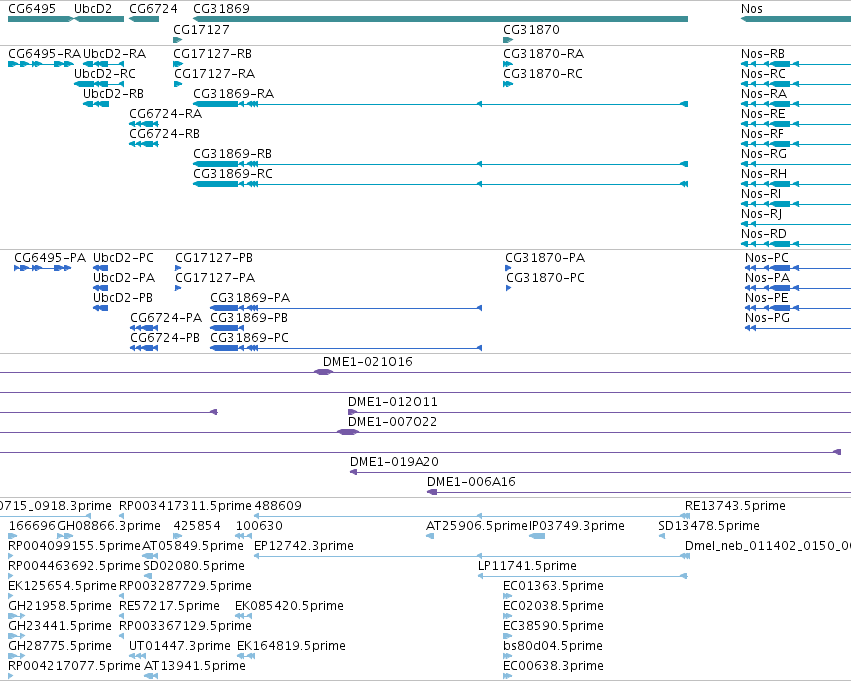Click protein Nos-PC
Image resolution: width=851 pixels, height=681 pixels.
coord(767,258)
